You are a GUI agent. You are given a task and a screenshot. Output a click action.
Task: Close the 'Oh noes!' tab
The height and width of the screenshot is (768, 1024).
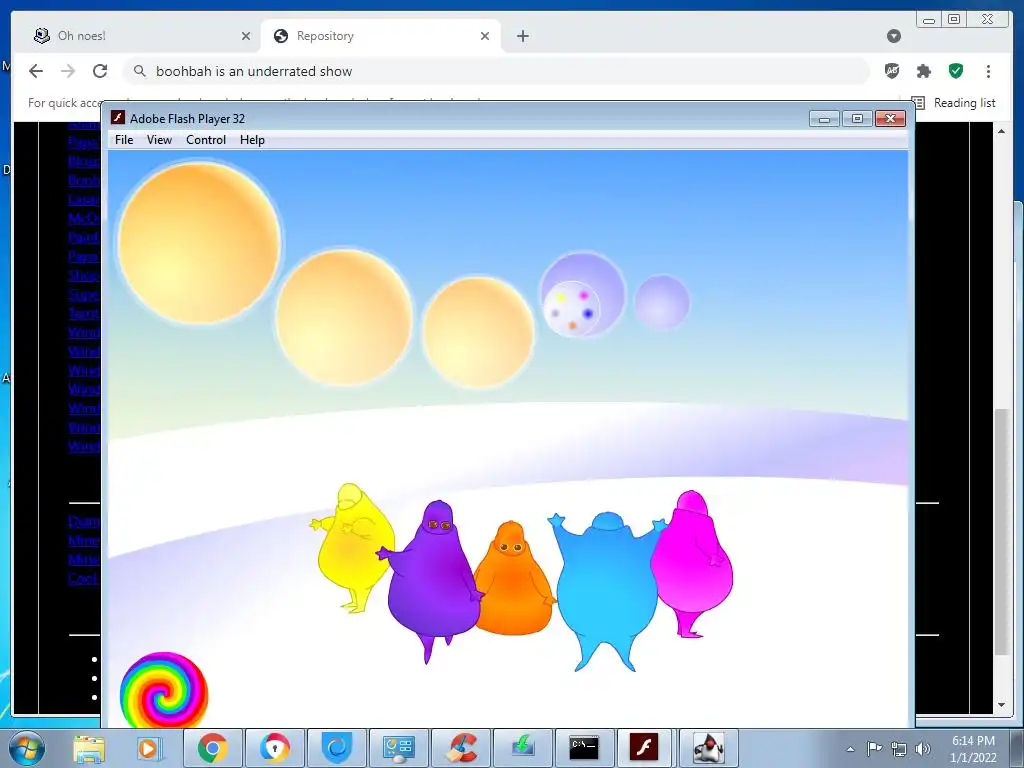246,36
